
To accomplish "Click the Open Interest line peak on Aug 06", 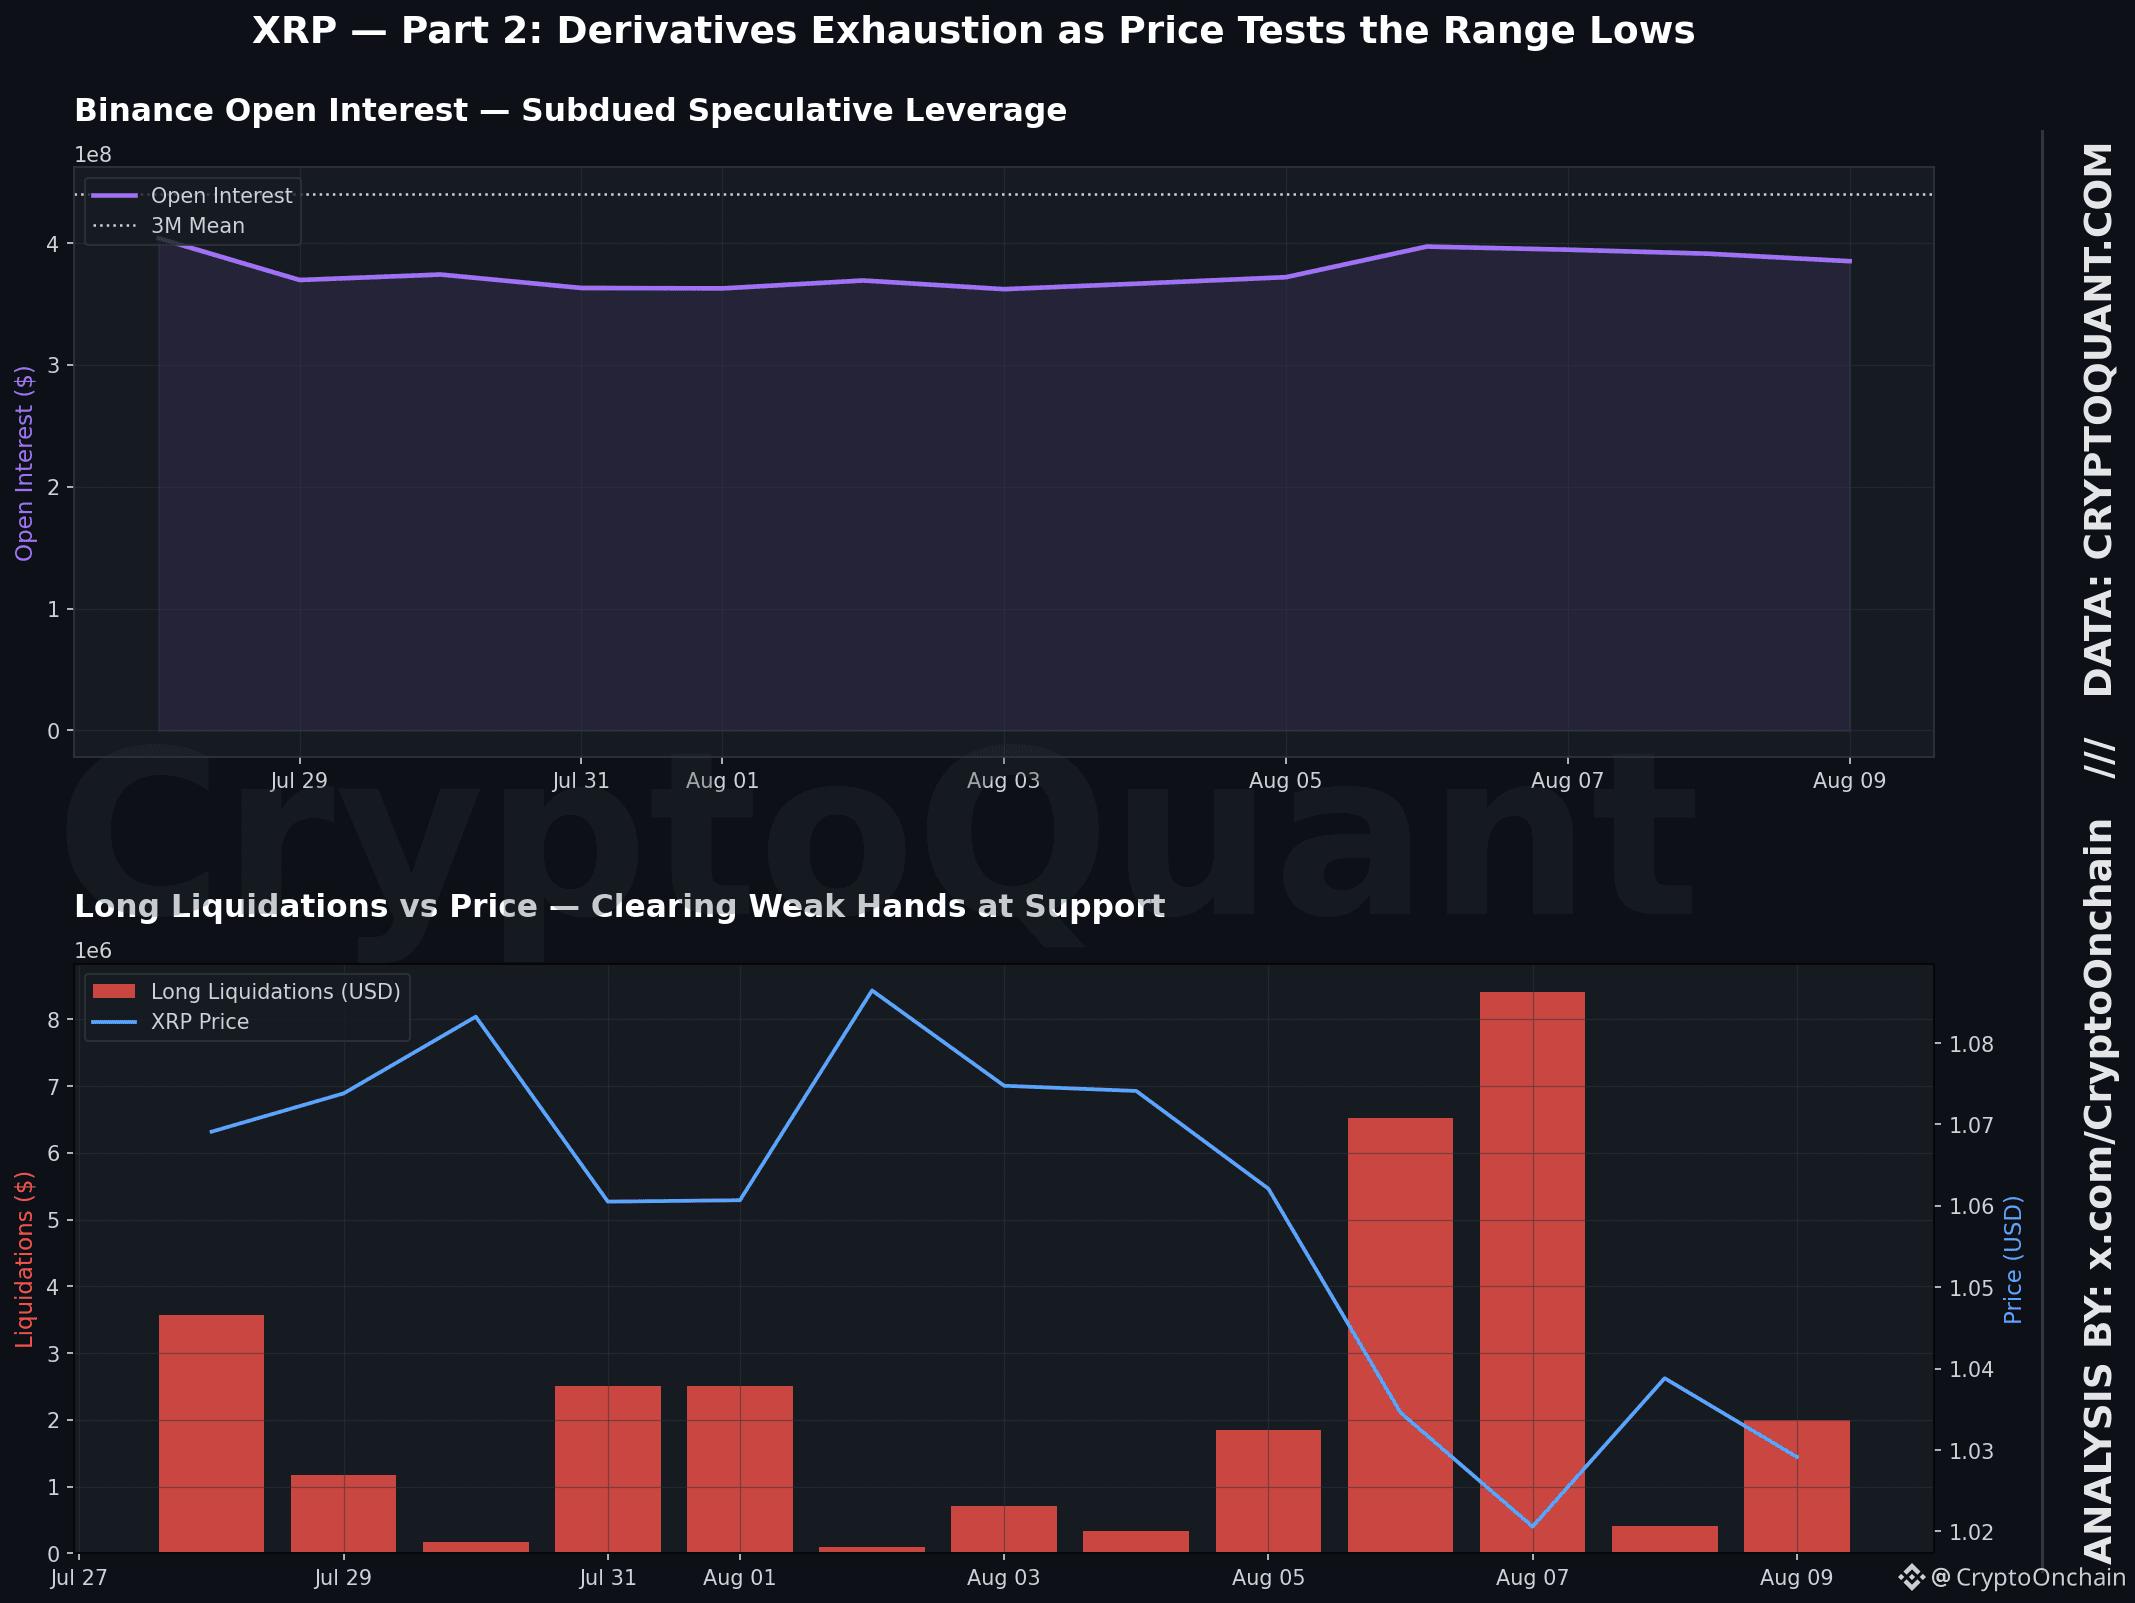I will [1427, 246].
